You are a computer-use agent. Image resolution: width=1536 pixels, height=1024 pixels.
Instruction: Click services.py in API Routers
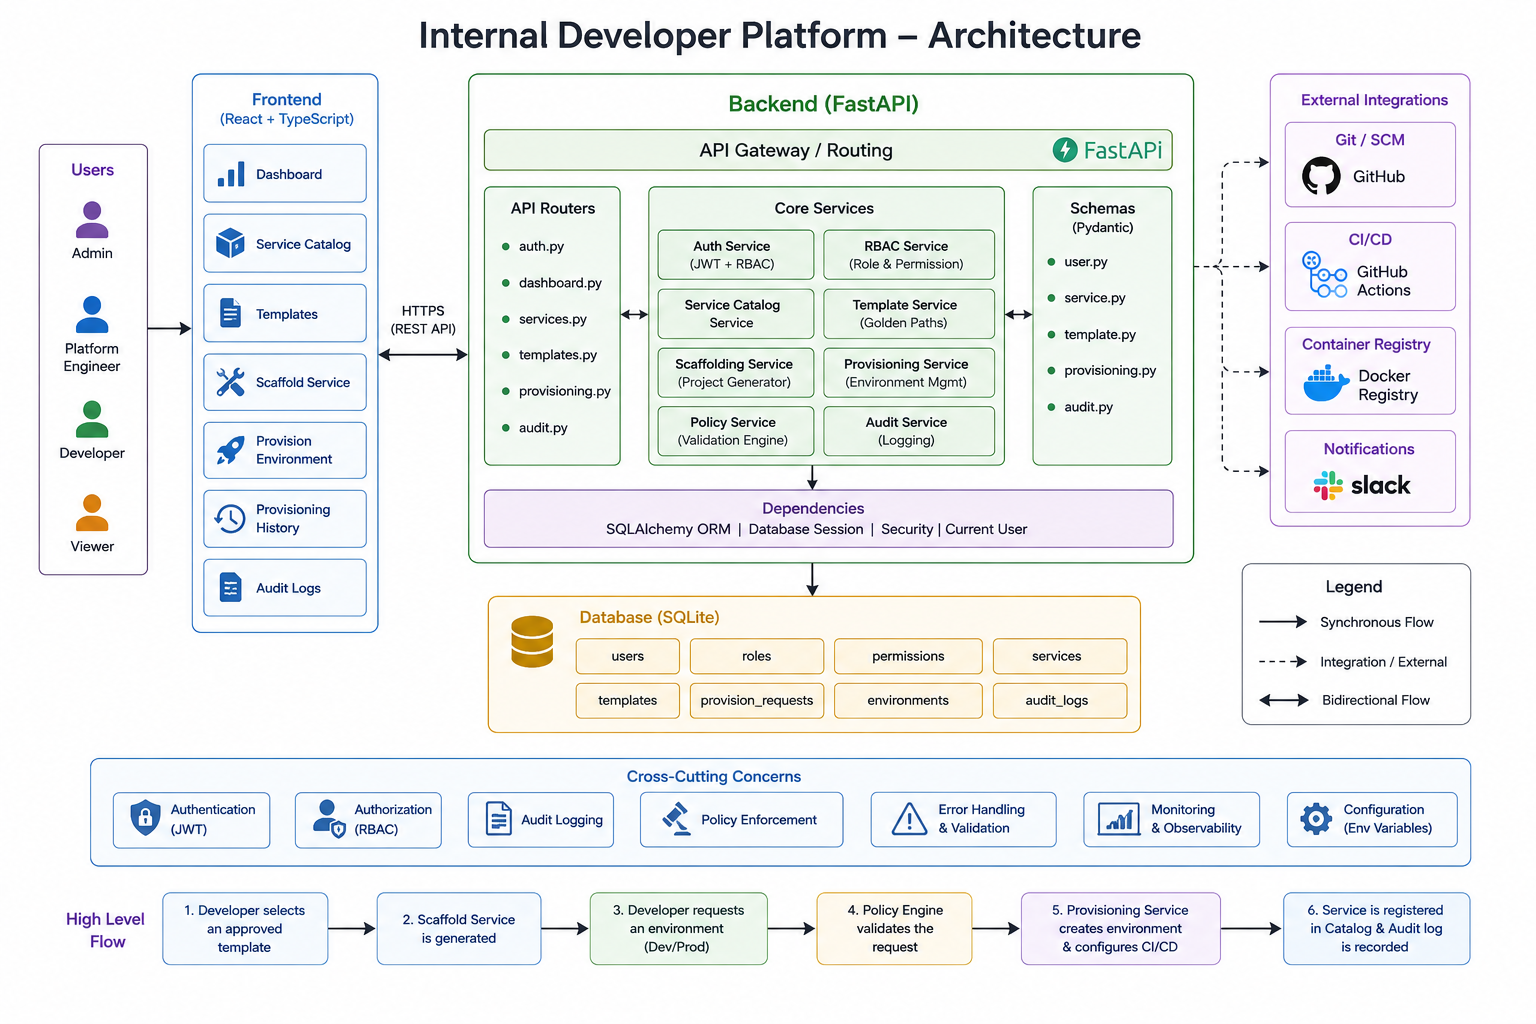point(553,319)
